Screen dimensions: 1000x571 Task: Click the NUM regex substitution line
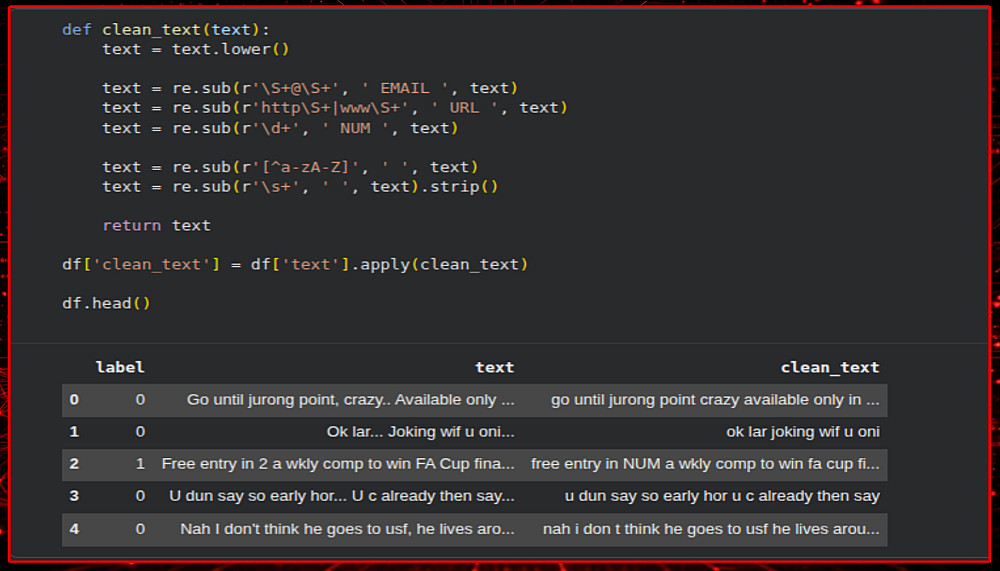coord(280,128)
